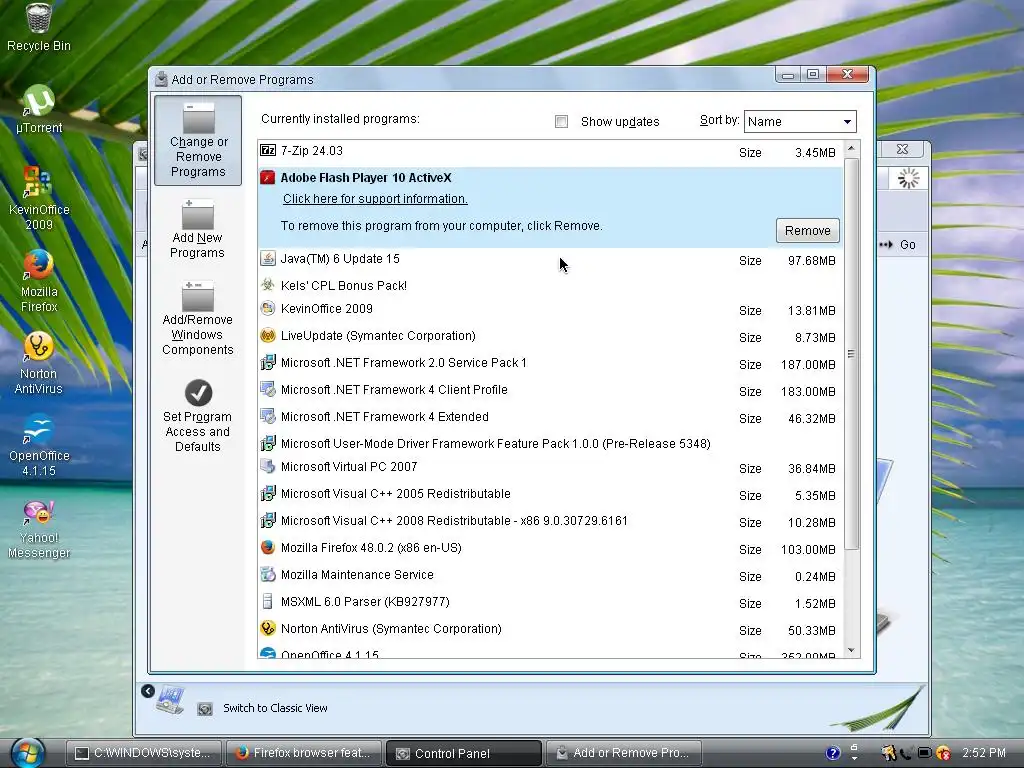
Task: Open OpenOffice 4.1.15 desktop shortcut
Action: tap(39, 445)
